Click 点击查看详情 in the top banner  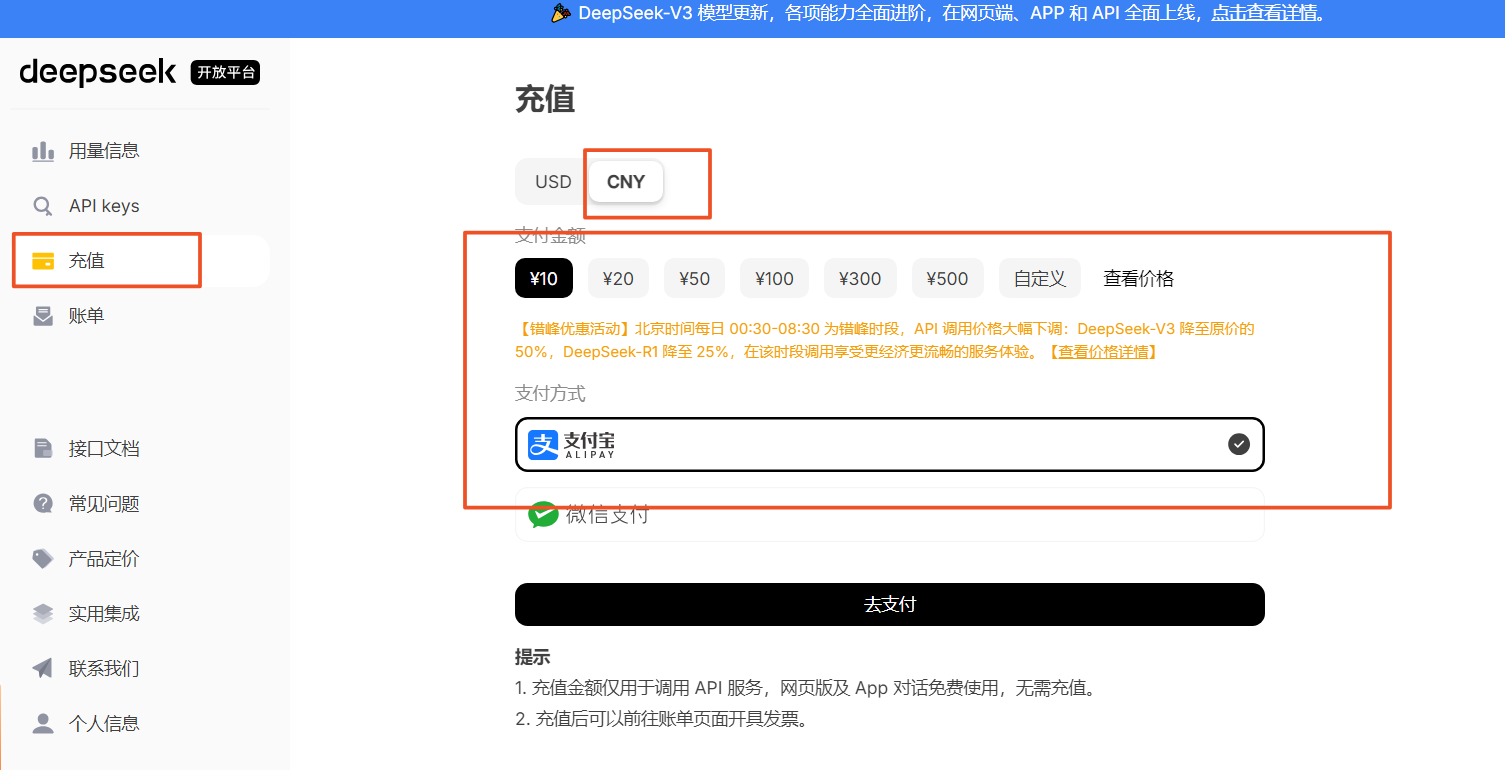(x=1264, y=13)
